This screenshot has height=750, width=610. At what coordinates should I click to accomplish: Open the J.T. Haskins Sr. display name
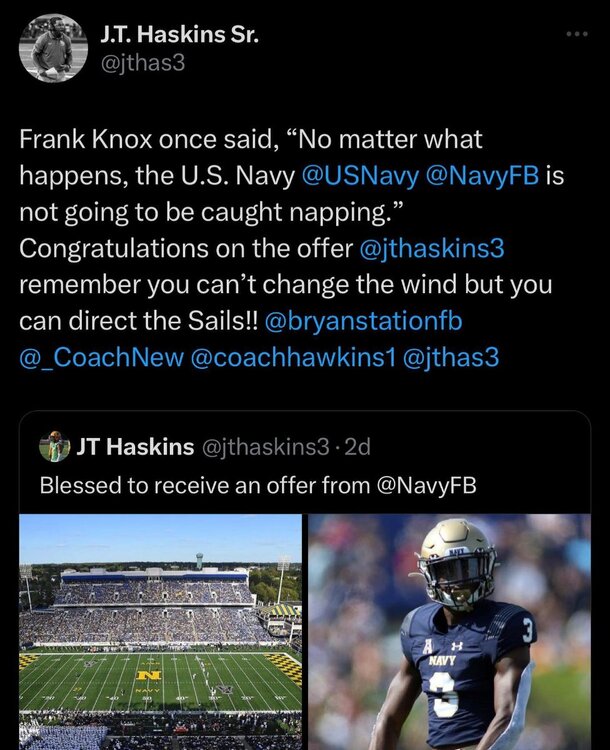click(179, 34)
